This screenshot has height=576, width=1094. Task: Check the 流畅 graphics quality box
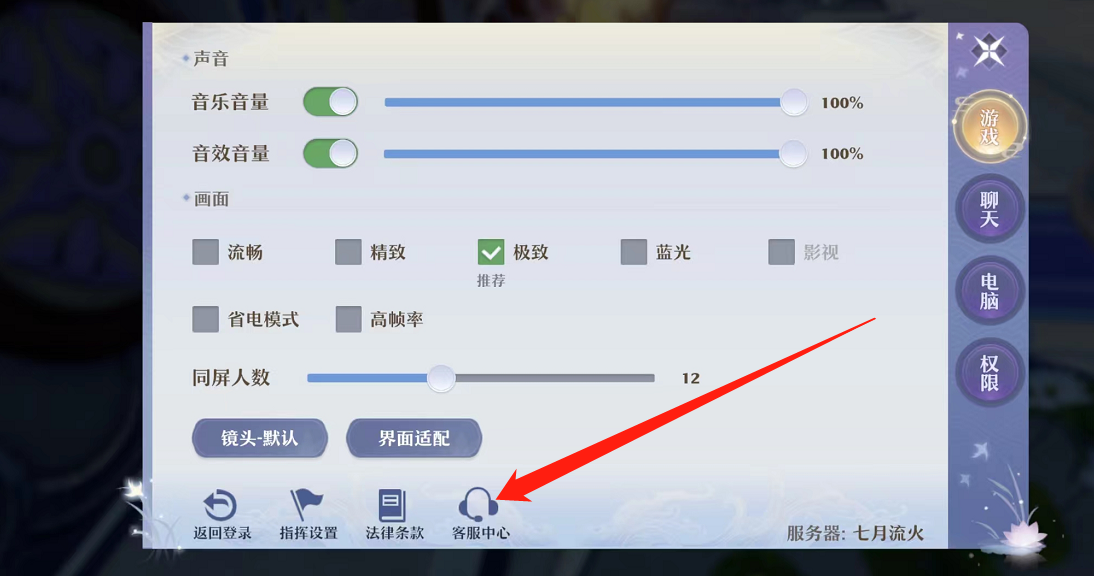(205, 252)
